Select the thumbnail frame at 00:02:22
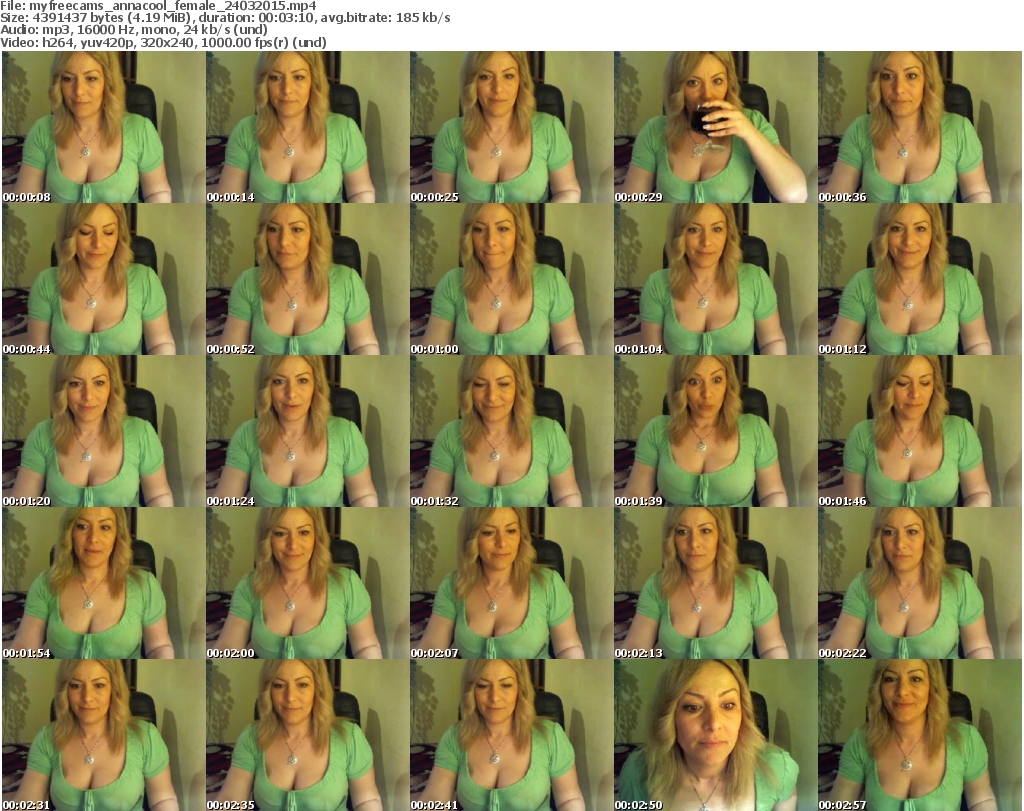The height and width of the screenshot is (811, 1024). tap(920, 583)
